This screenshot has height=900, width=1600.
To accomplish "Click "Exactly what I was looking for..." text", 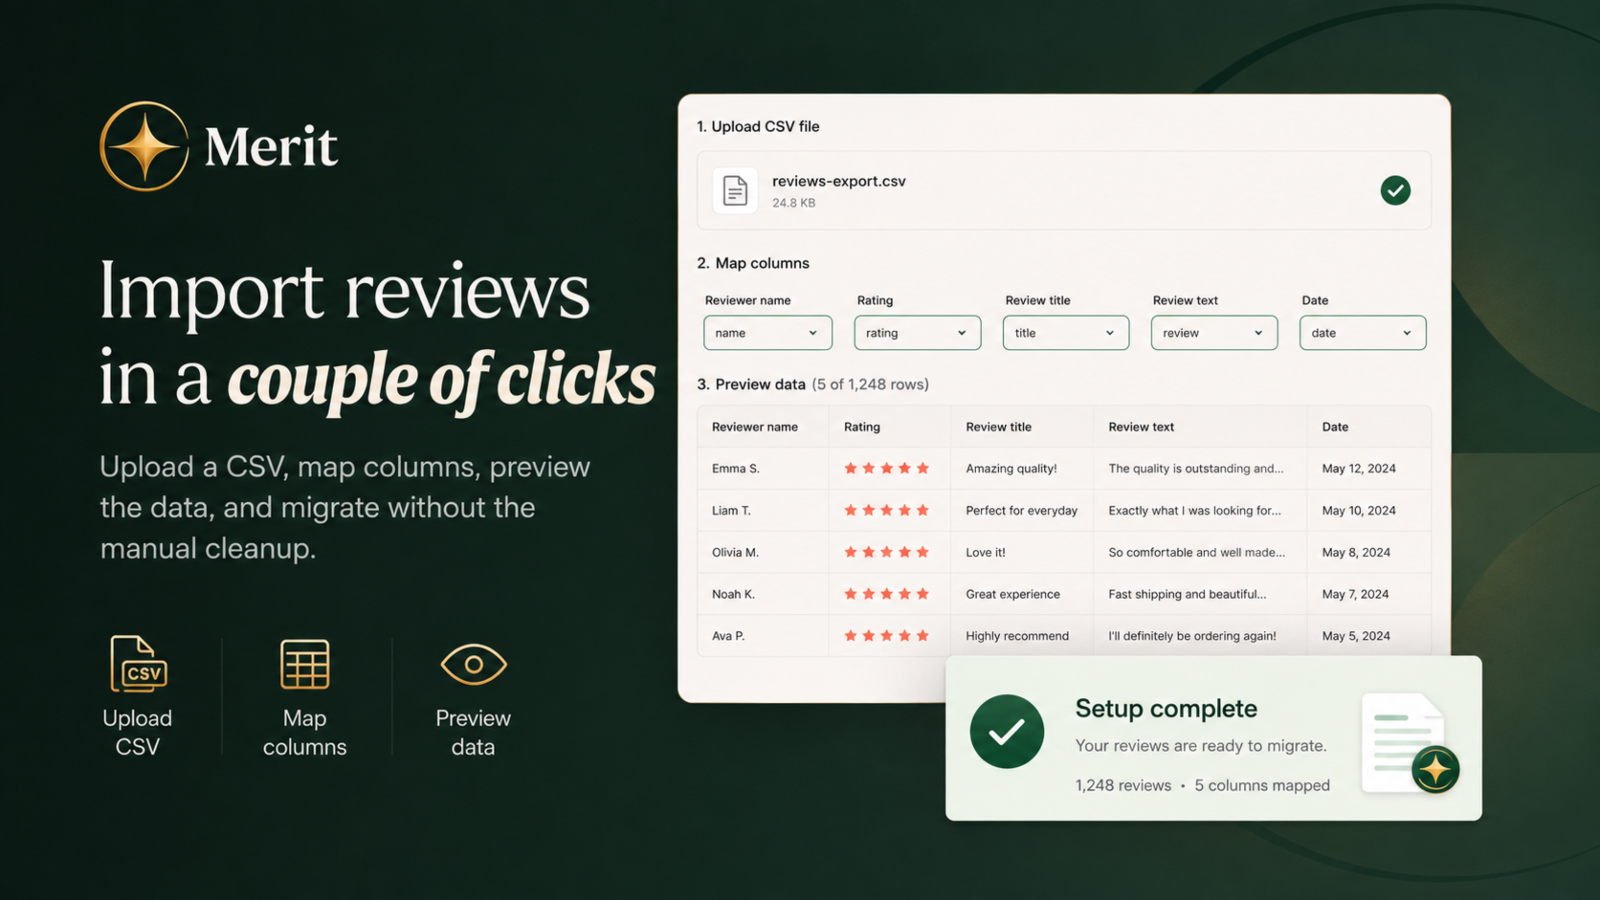I will point(1195,510).
